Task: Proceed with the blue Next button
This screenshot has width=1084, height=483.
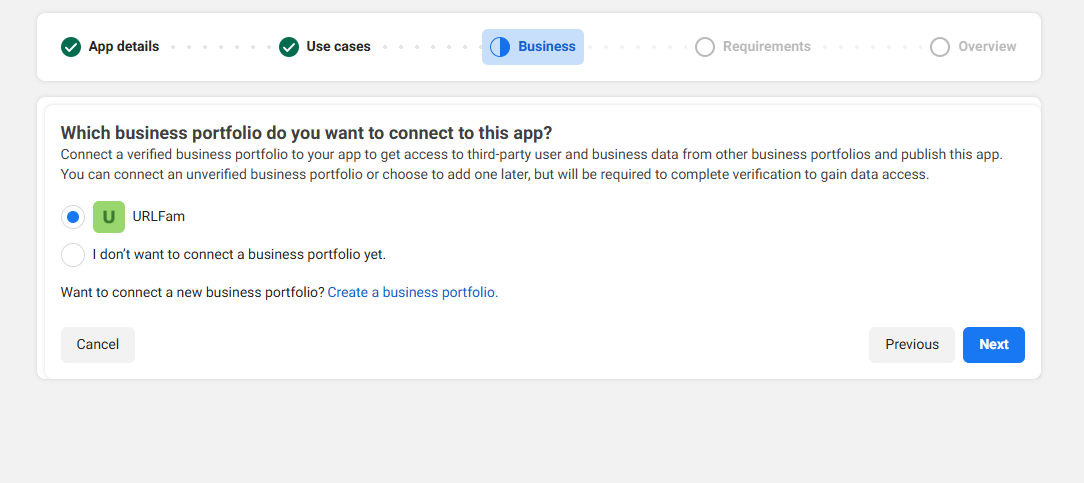Action: pos(994,345)
